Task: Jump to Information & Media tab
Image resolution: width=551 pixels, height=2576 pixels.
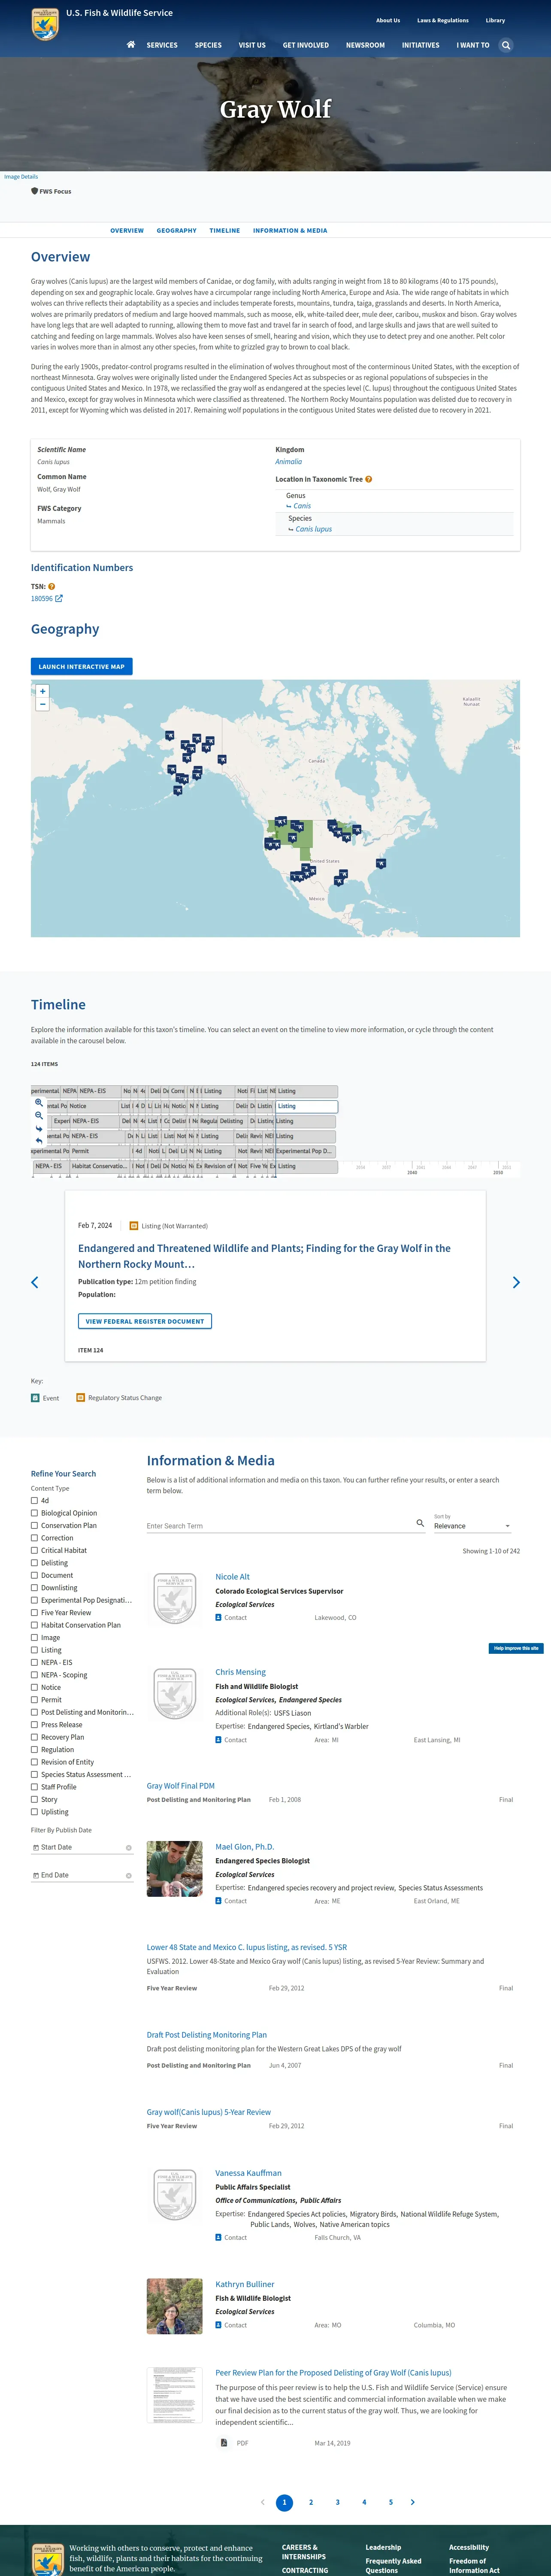Action: (x=290, y=231)
